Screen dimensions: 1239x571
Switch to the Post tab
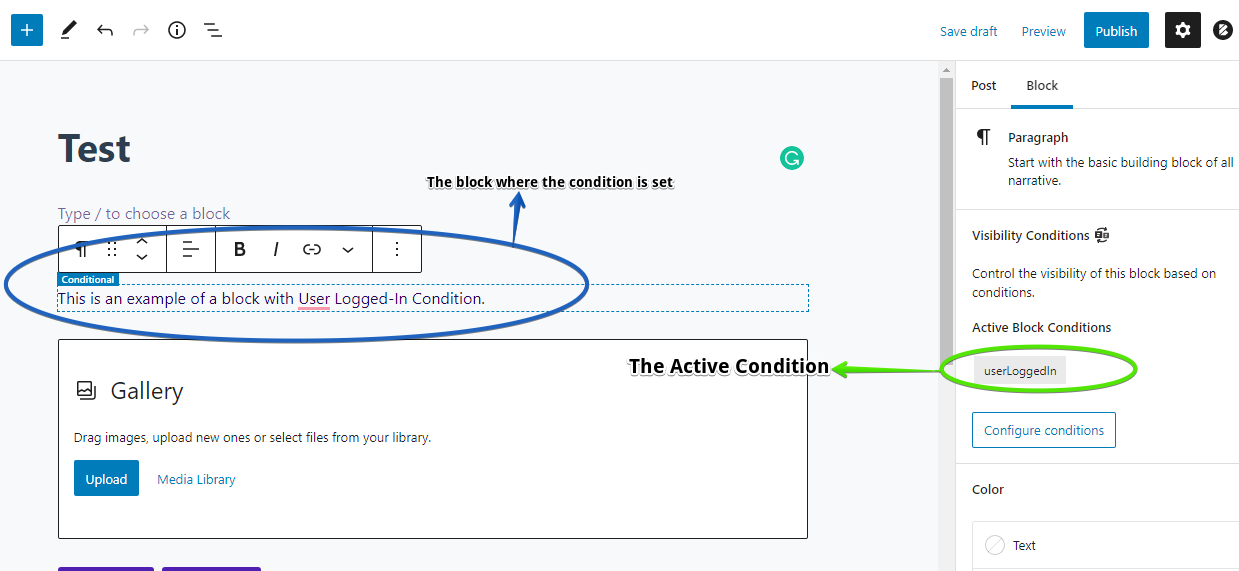click(x=984, y=86)
